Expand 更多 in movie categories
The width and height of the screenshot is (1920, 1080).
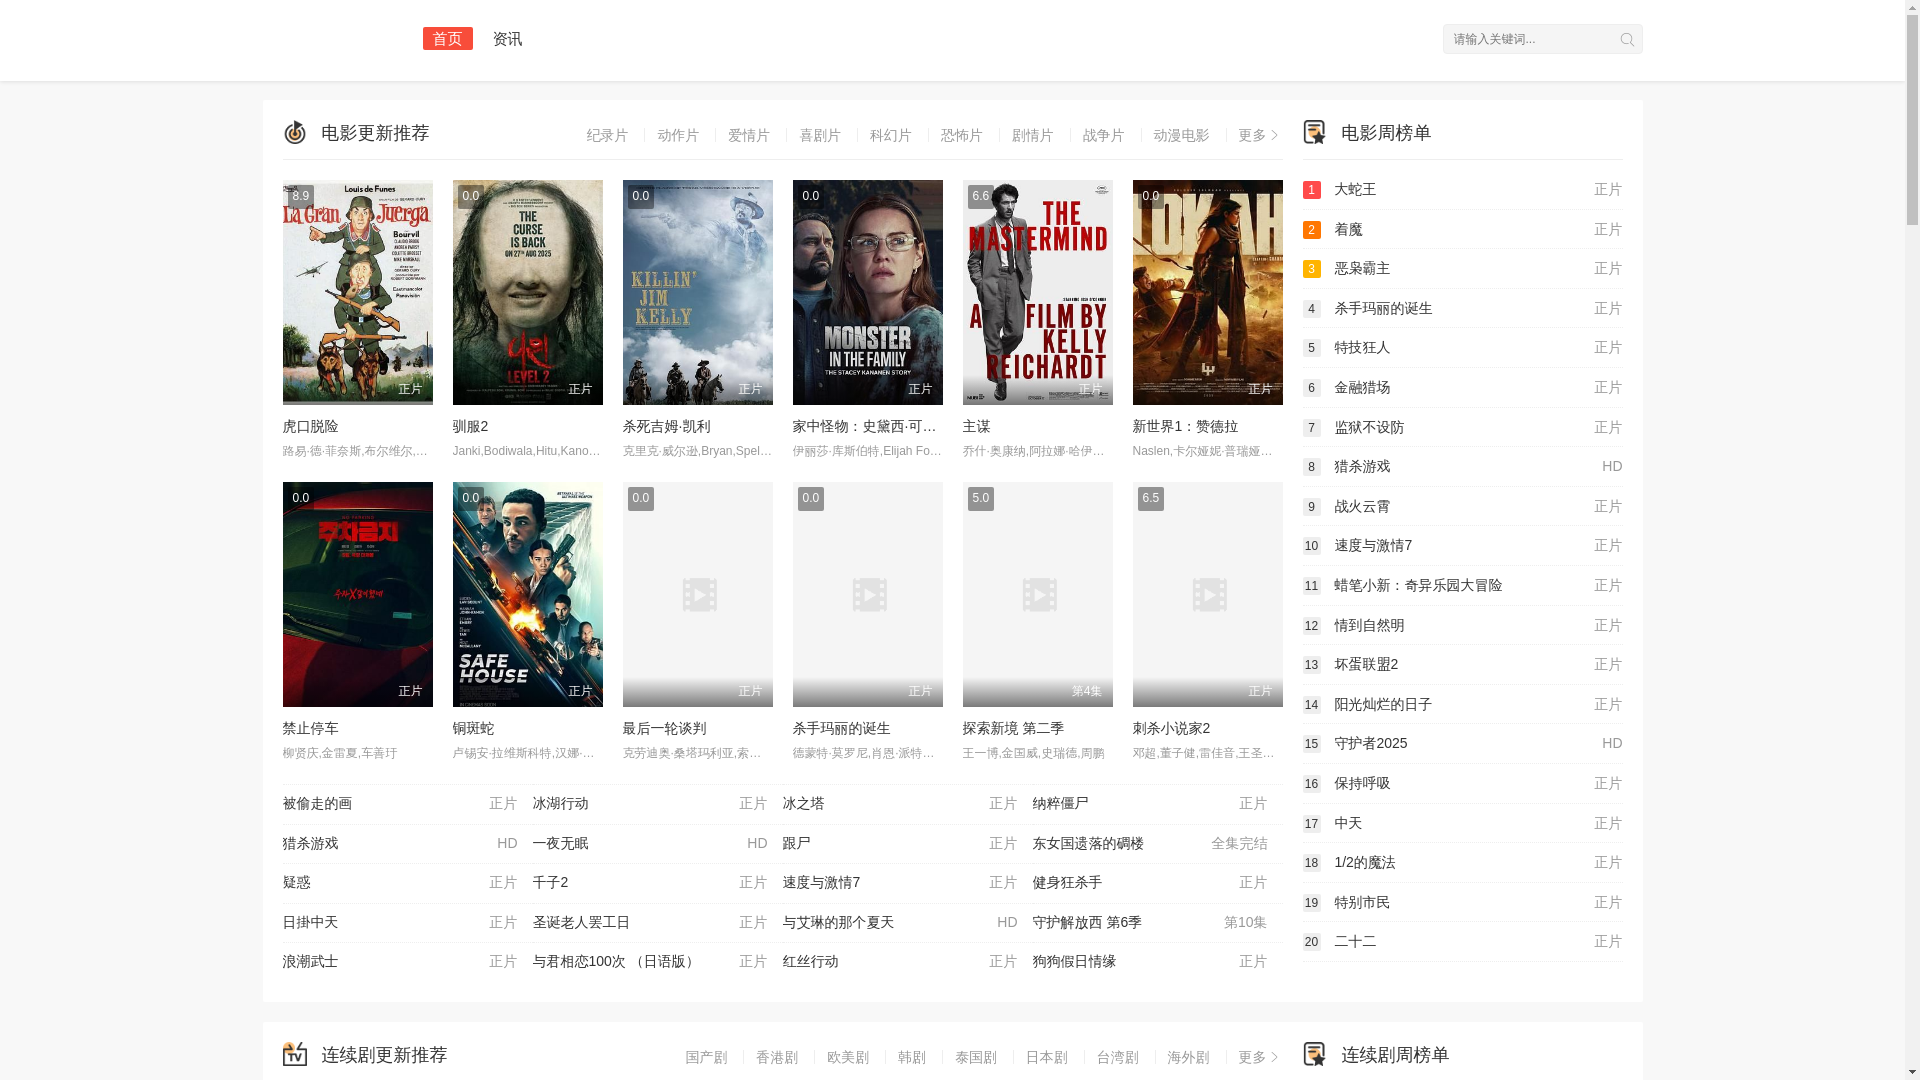[1258, 135]
